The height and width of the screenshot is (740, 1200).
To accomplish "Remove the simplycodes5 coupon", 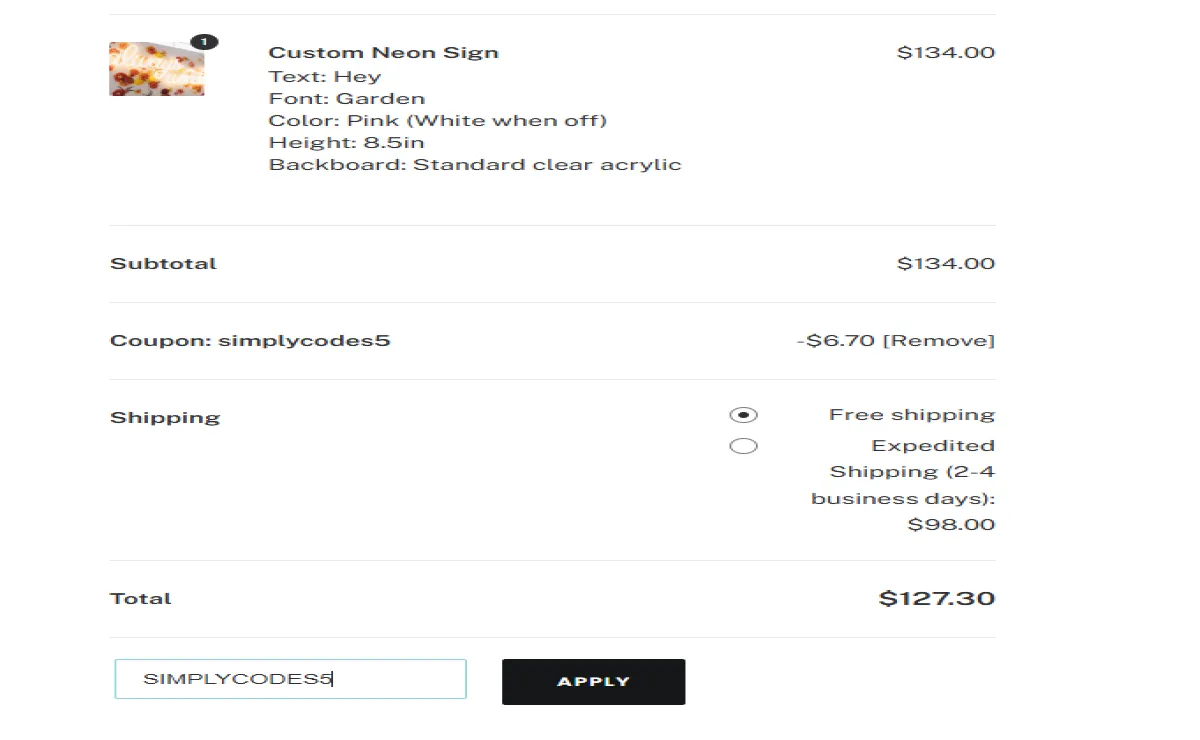I will pos(943,340).
